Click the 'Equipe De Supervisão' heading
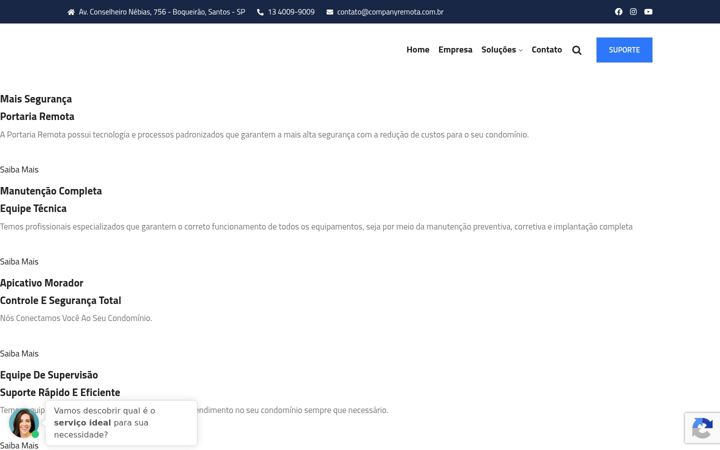Image resolution: width=720 pixels, height=450 pixels. click(x=49, y=375)
